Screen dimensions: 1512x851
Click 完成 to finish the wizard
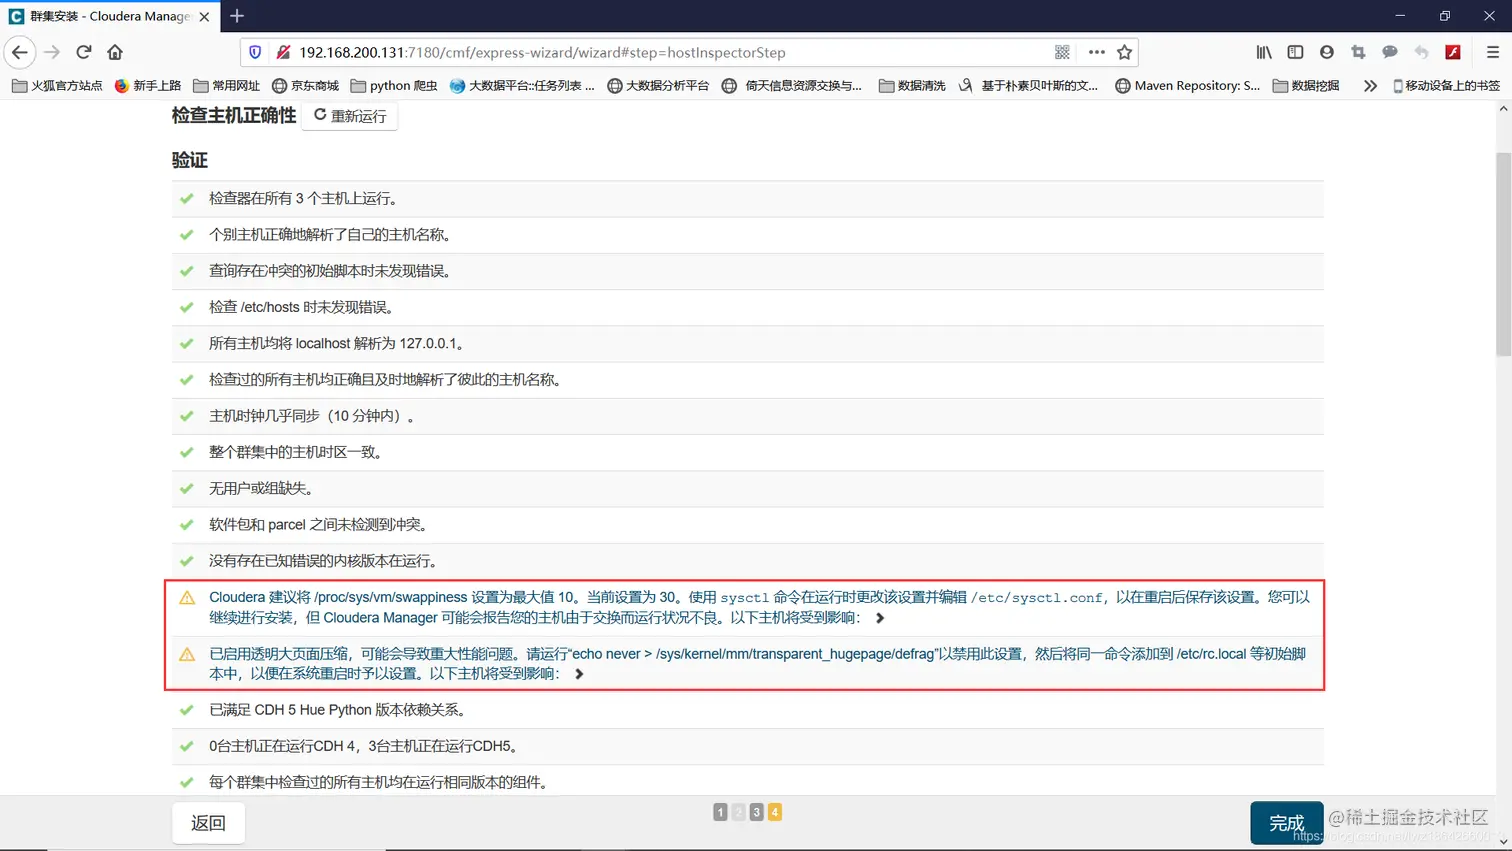click(1287, 823)
